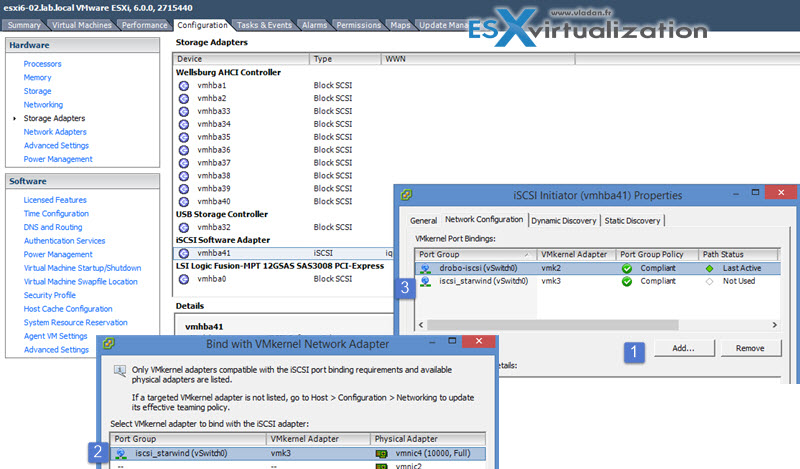The height and width of the screenshot is (469, 800).
Task: Open the Permissions tab
Action: pos(359,25)
